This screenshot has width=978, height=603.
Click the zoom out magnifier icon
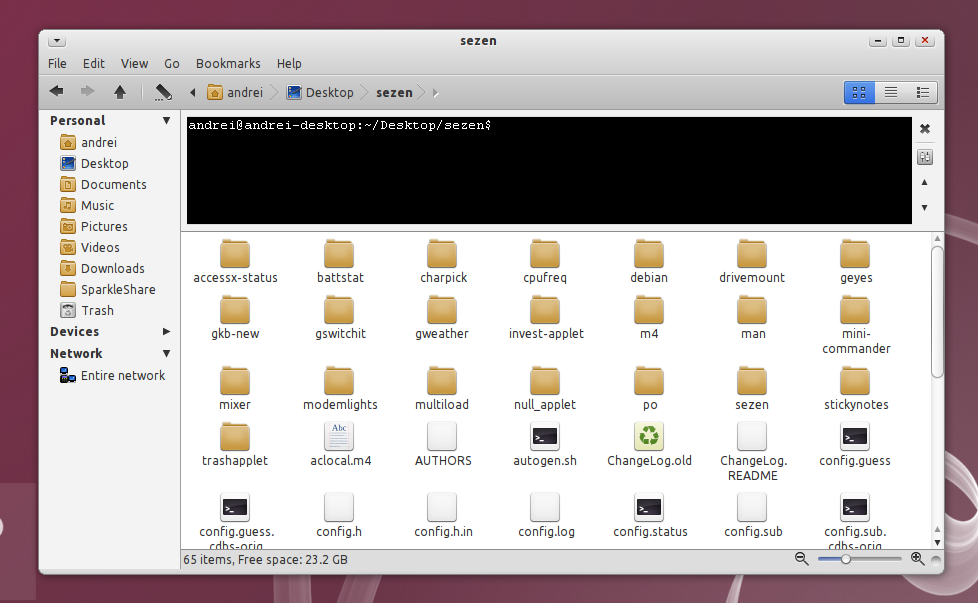point(802,559)
